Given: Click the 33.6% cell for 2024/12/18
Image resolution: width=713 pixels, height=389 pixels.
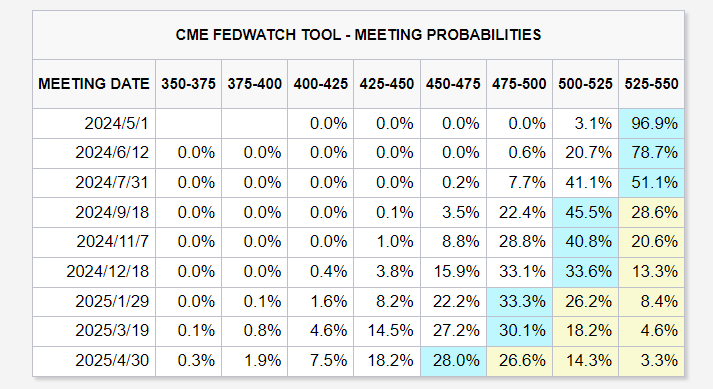Looking at the screenshot, I should tap(586, 272).
